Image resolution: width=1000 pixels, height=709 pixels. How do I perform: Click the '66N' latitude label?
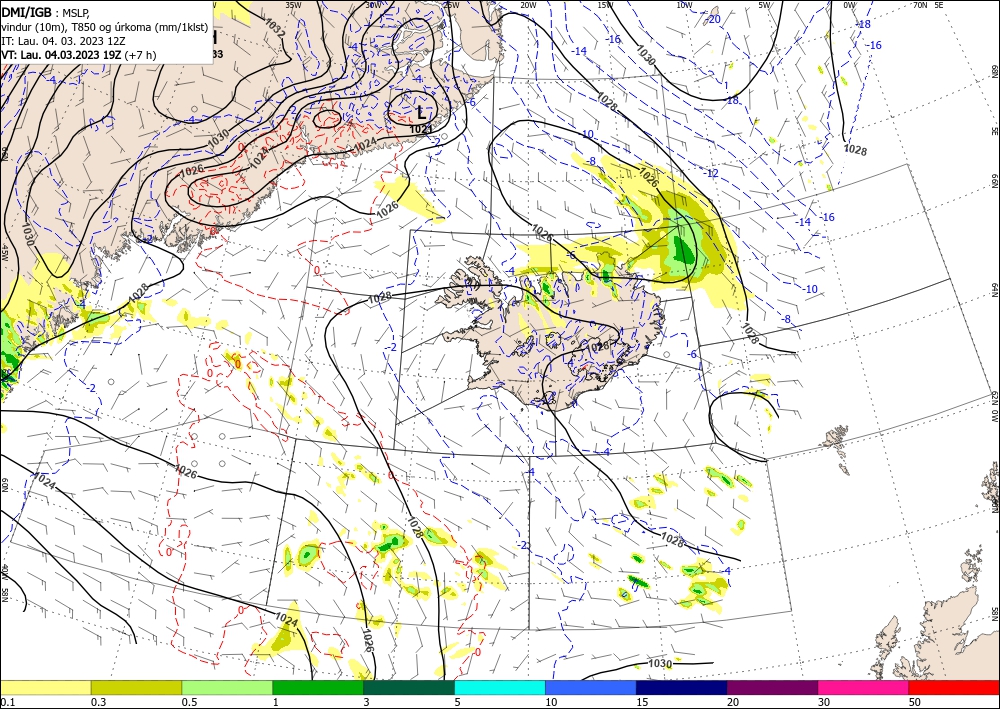(x=994, y=181)
